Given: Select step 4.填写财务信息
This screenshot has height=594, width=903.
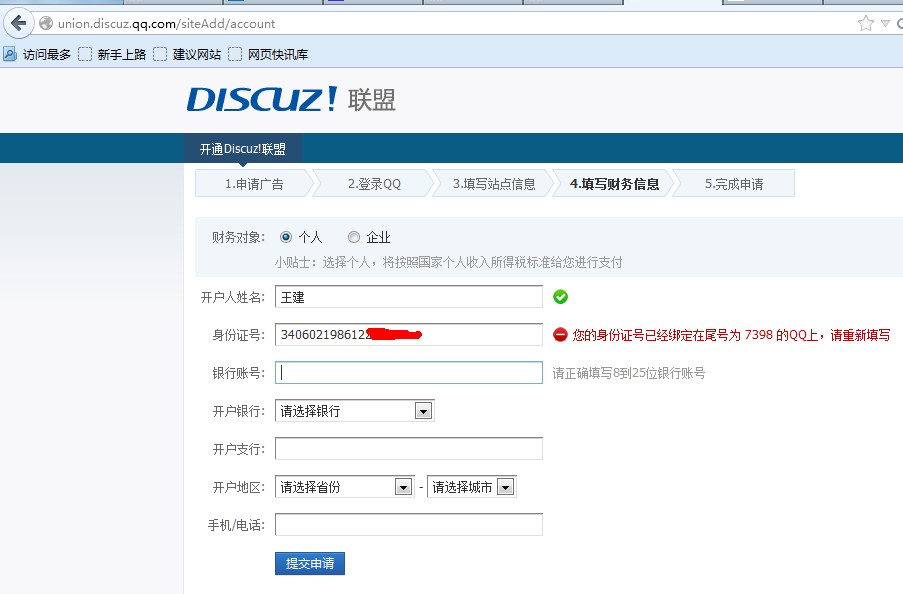Looking at the screenshot, I should coord(614,184).
